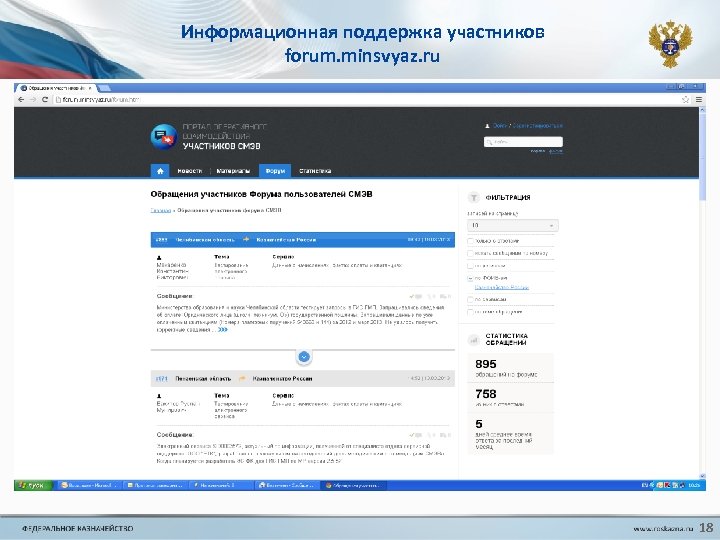Click the rightmost action icon on the first Сообщение line
The height and width of the screenshot is (540, 720).
[x=445, y=297]
